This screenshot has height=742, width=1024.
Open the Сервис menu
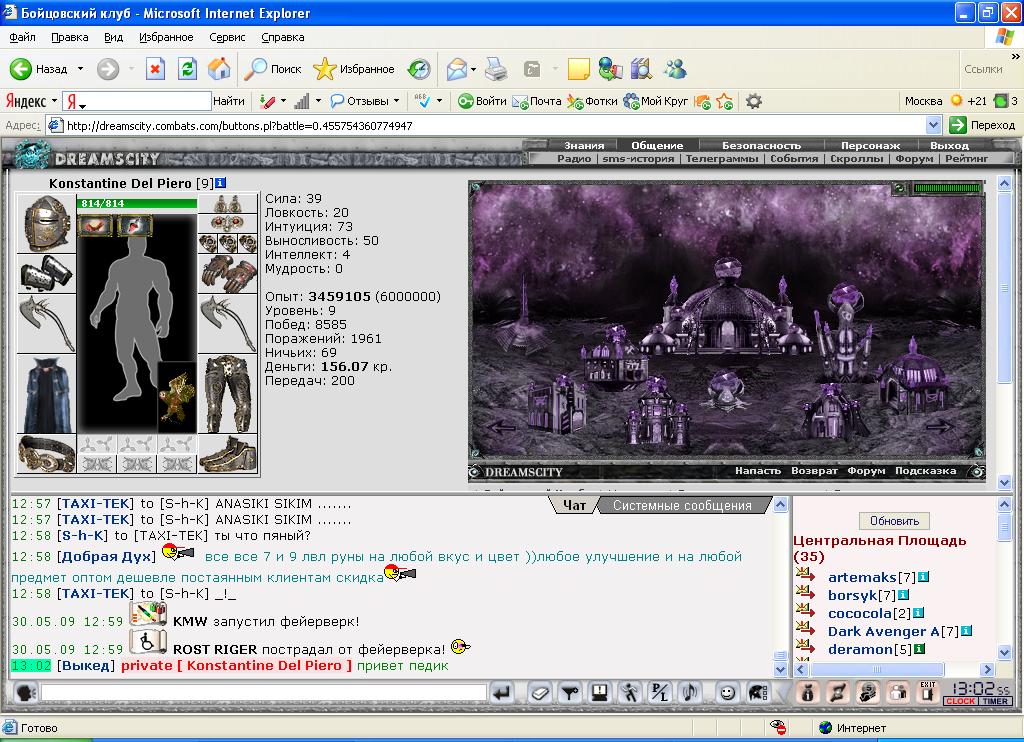coord(227,37)
